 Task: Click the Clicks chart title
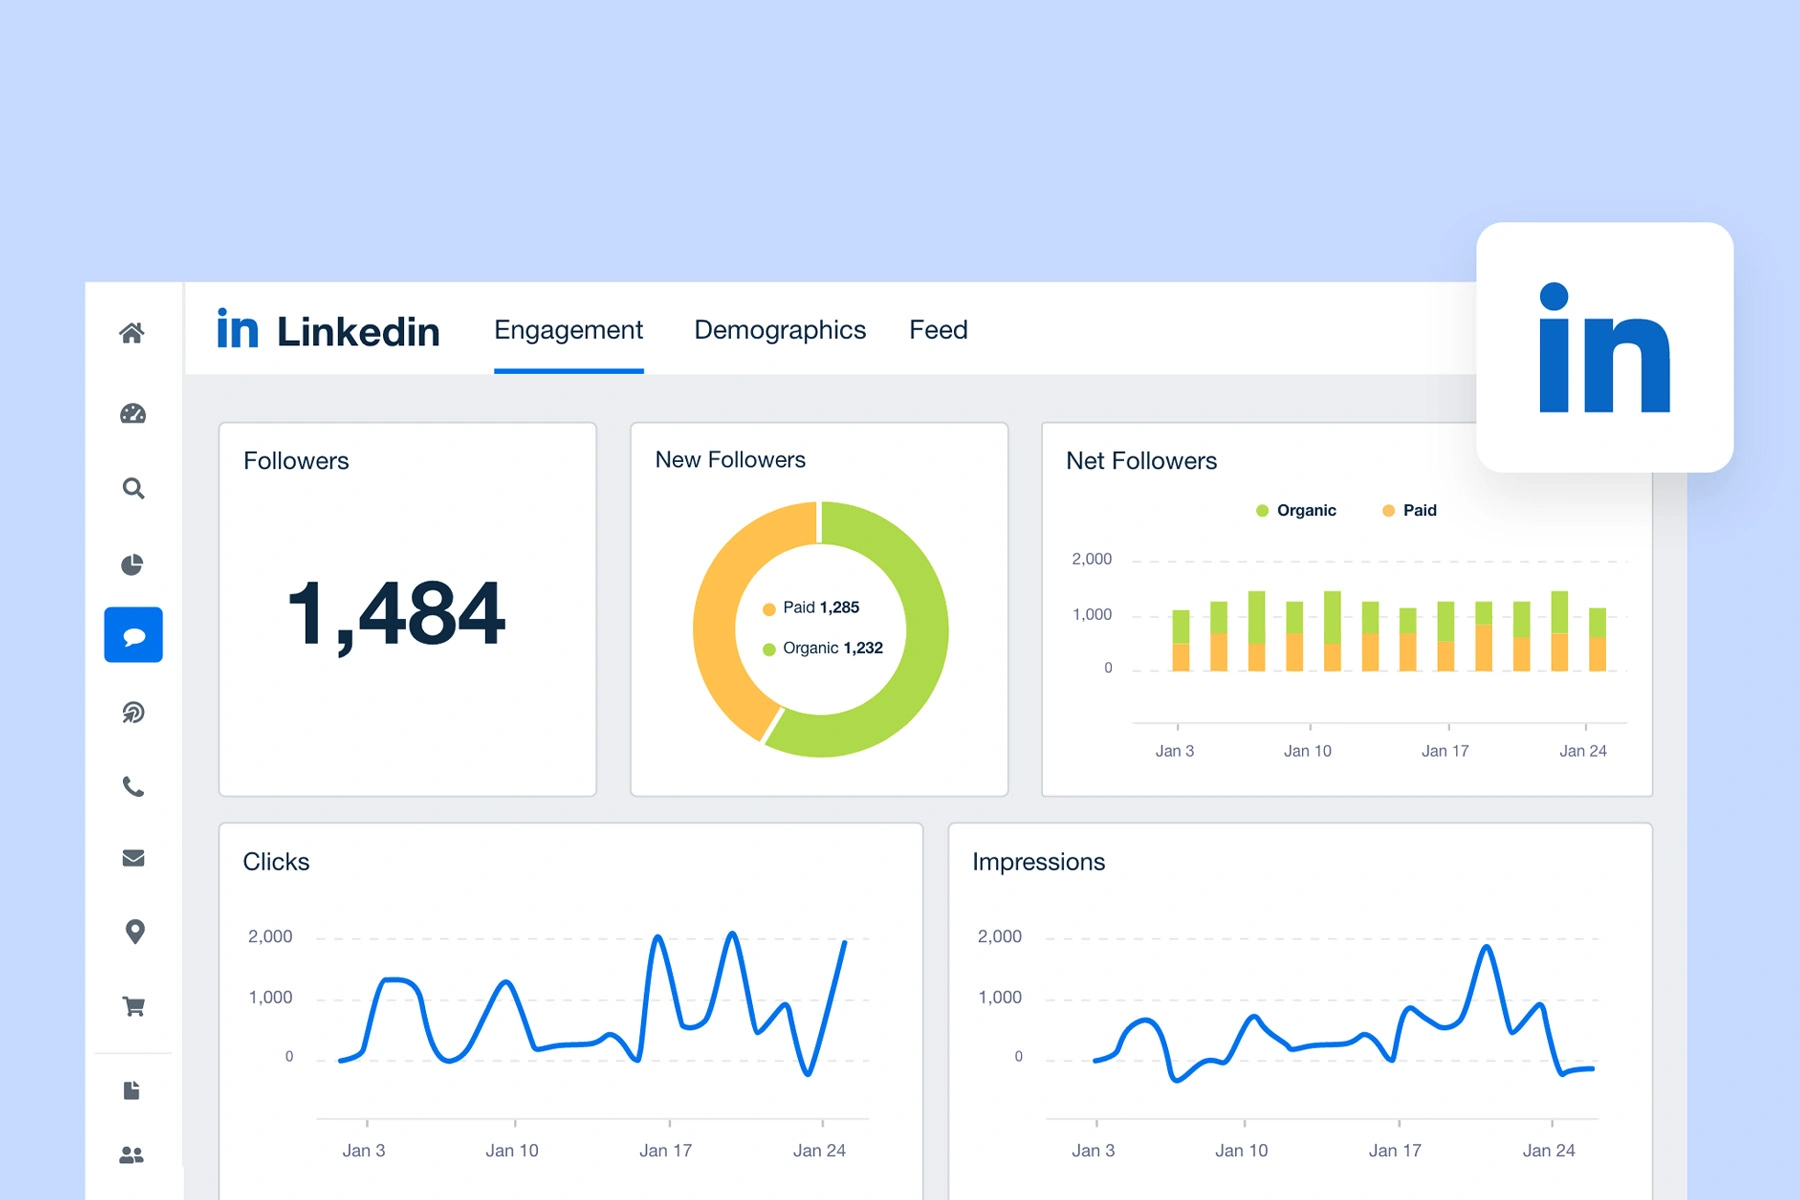point(276,862)
